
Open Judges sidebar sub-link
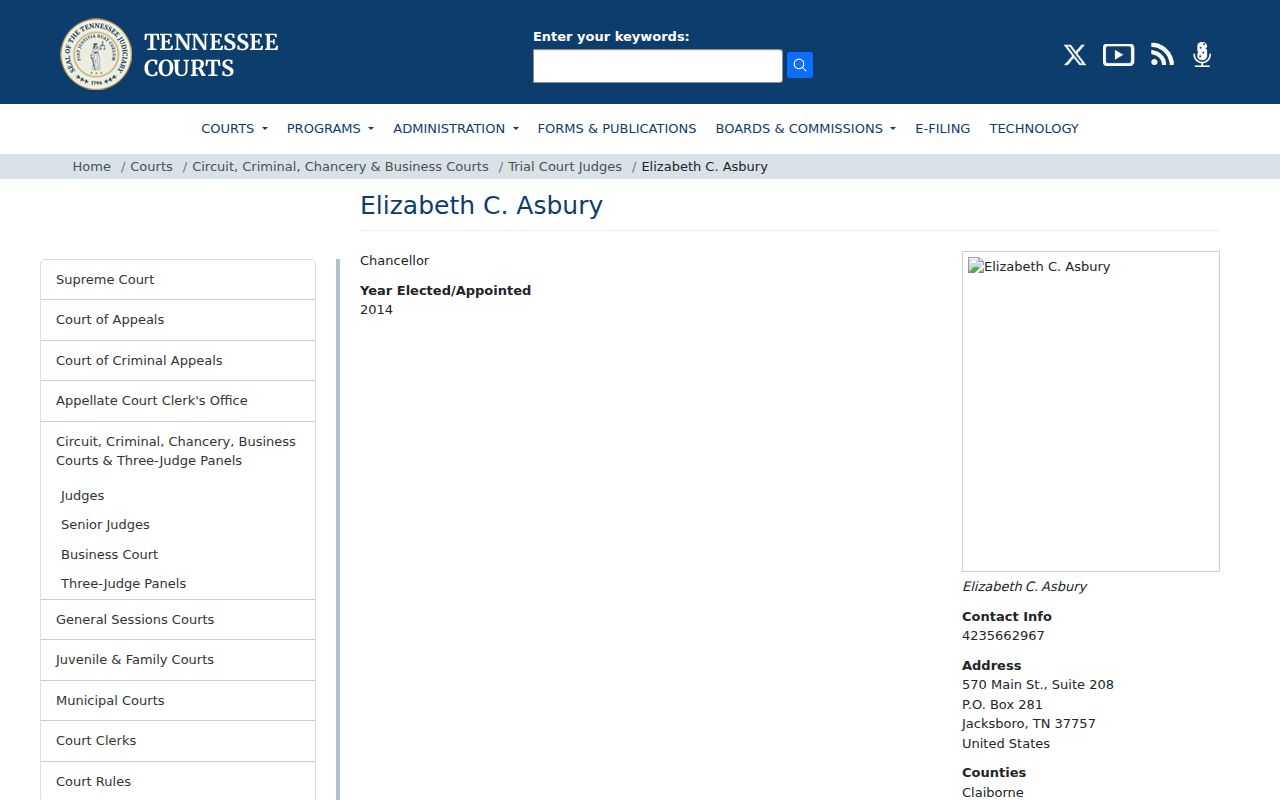tap(82, 495)
